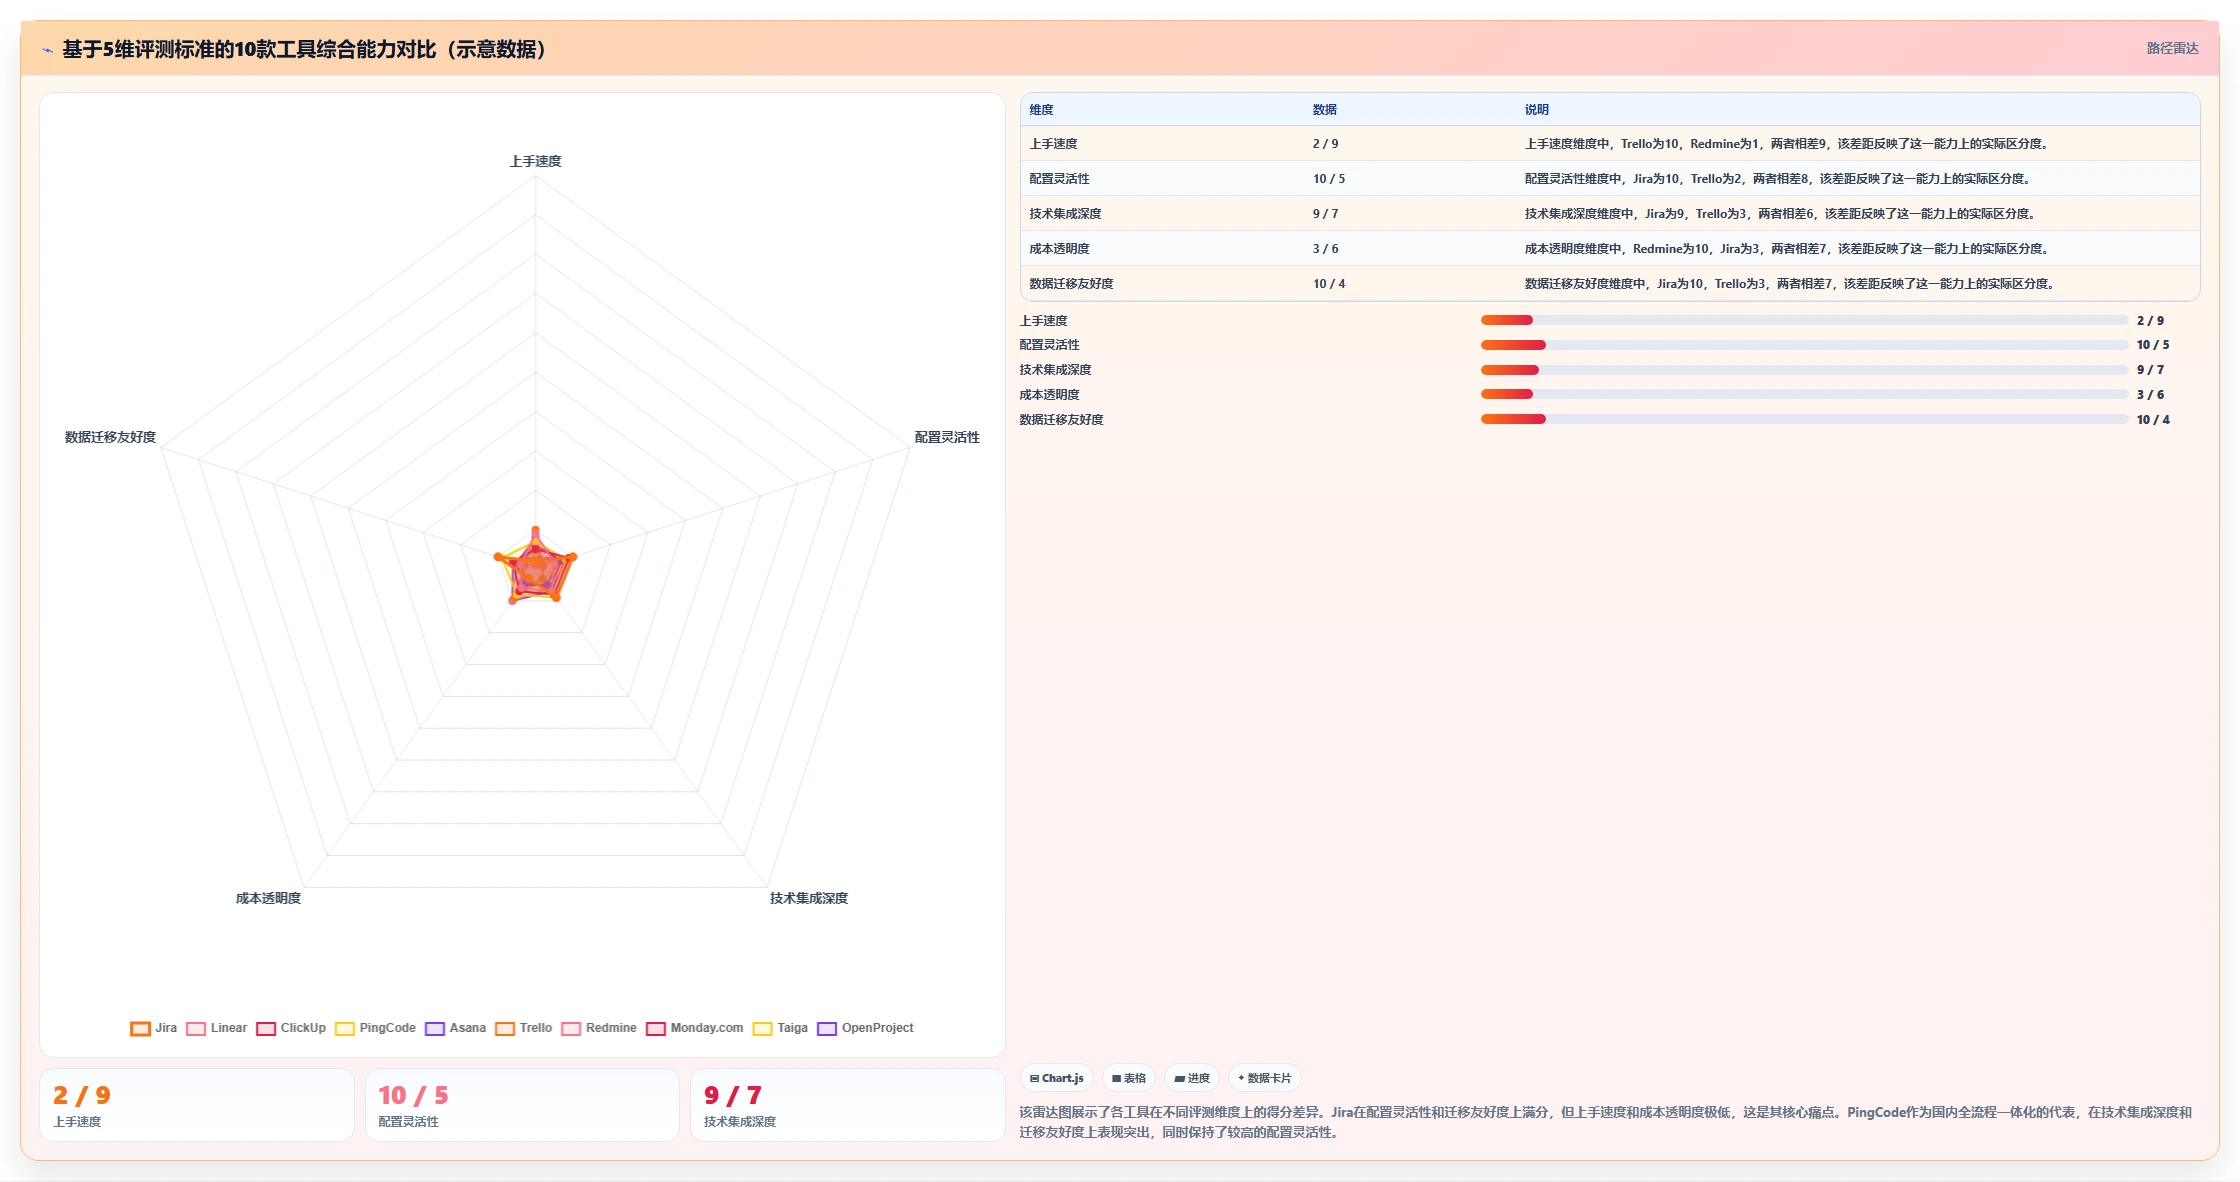Click the table cell value 9 / 7
2240x1182 pixels.
pyautogui.click(x=1325, y=214)
